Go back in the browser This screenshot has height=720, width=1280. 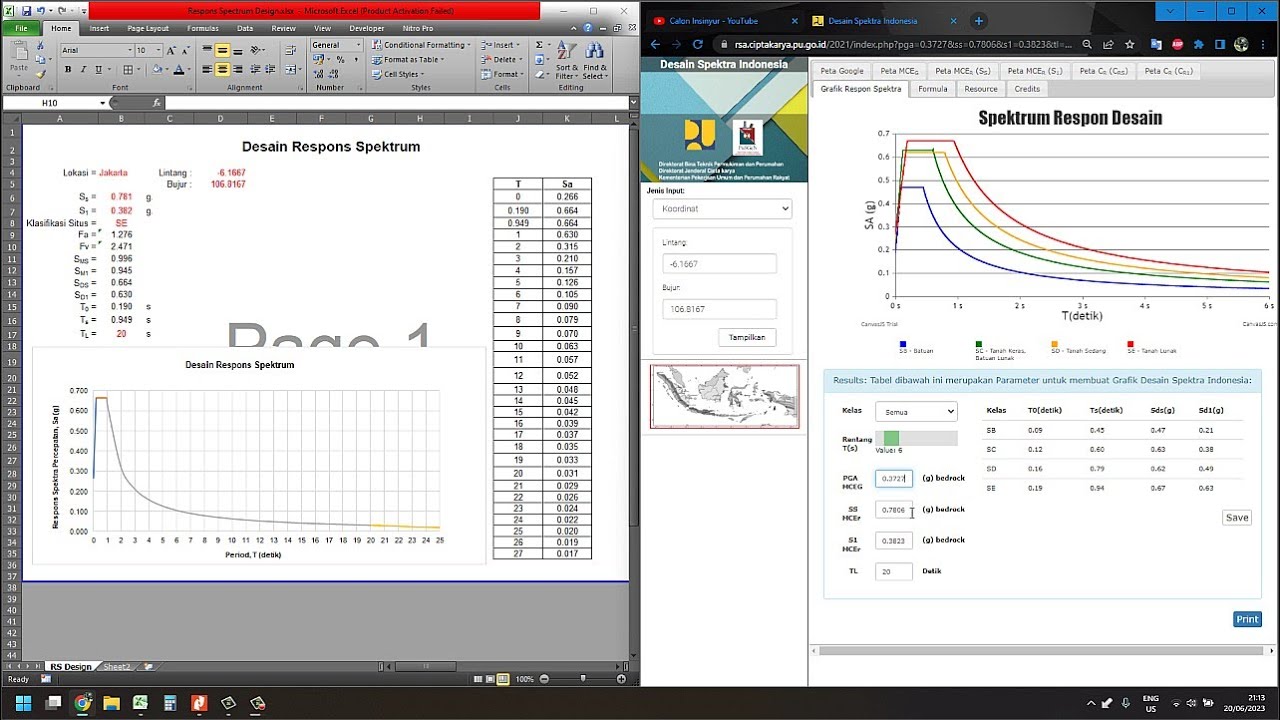[x=656, y=44]
